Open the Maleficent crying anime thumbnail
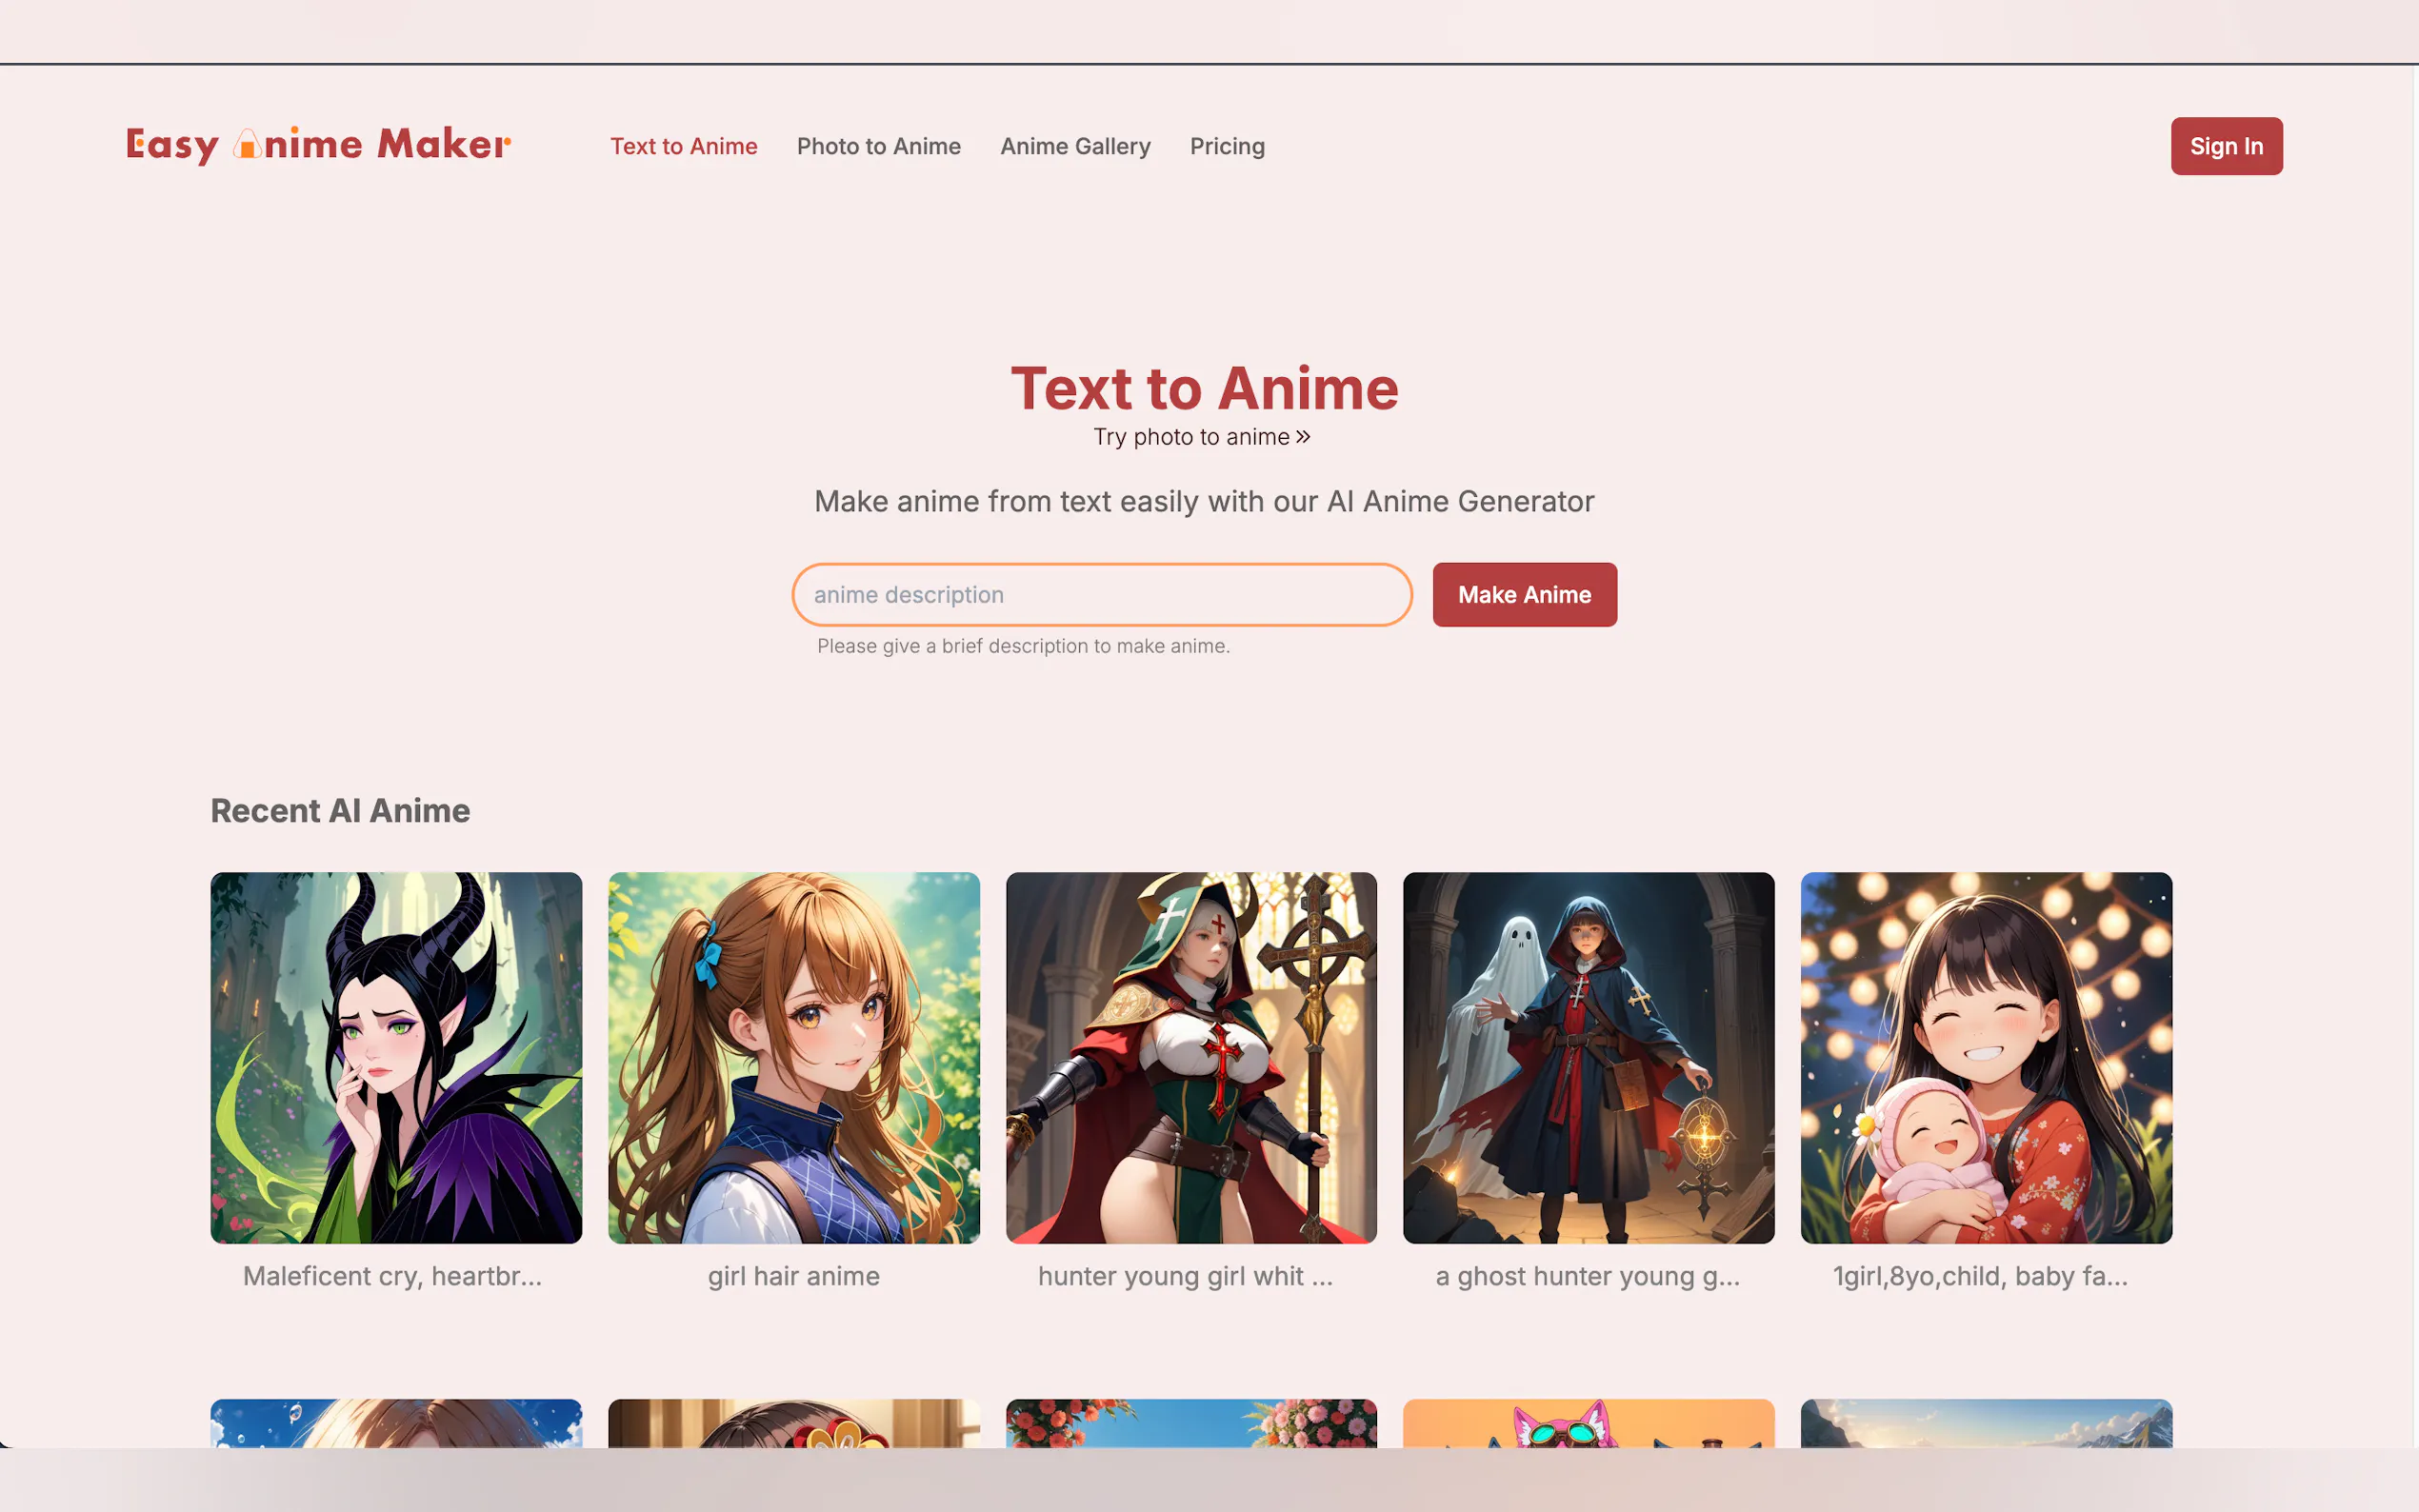Image resolution: width=2419 pixels, height=1512 pixels. 396,1057
